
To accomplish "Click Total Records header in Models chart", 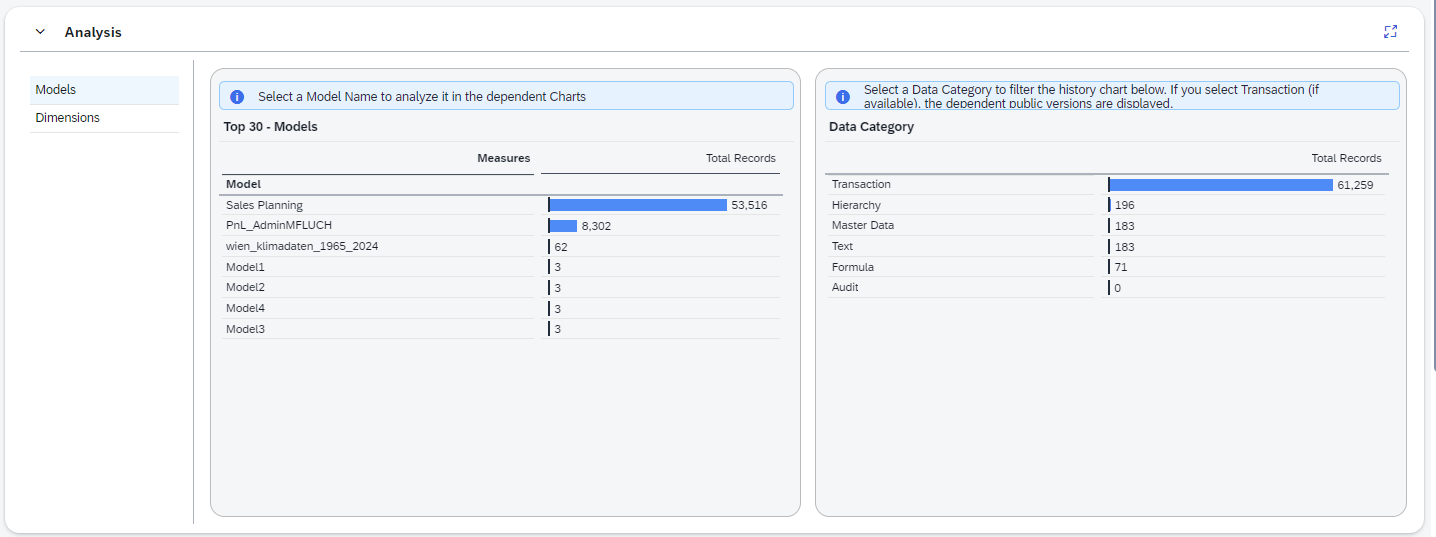I will click(x=740, y=158).
